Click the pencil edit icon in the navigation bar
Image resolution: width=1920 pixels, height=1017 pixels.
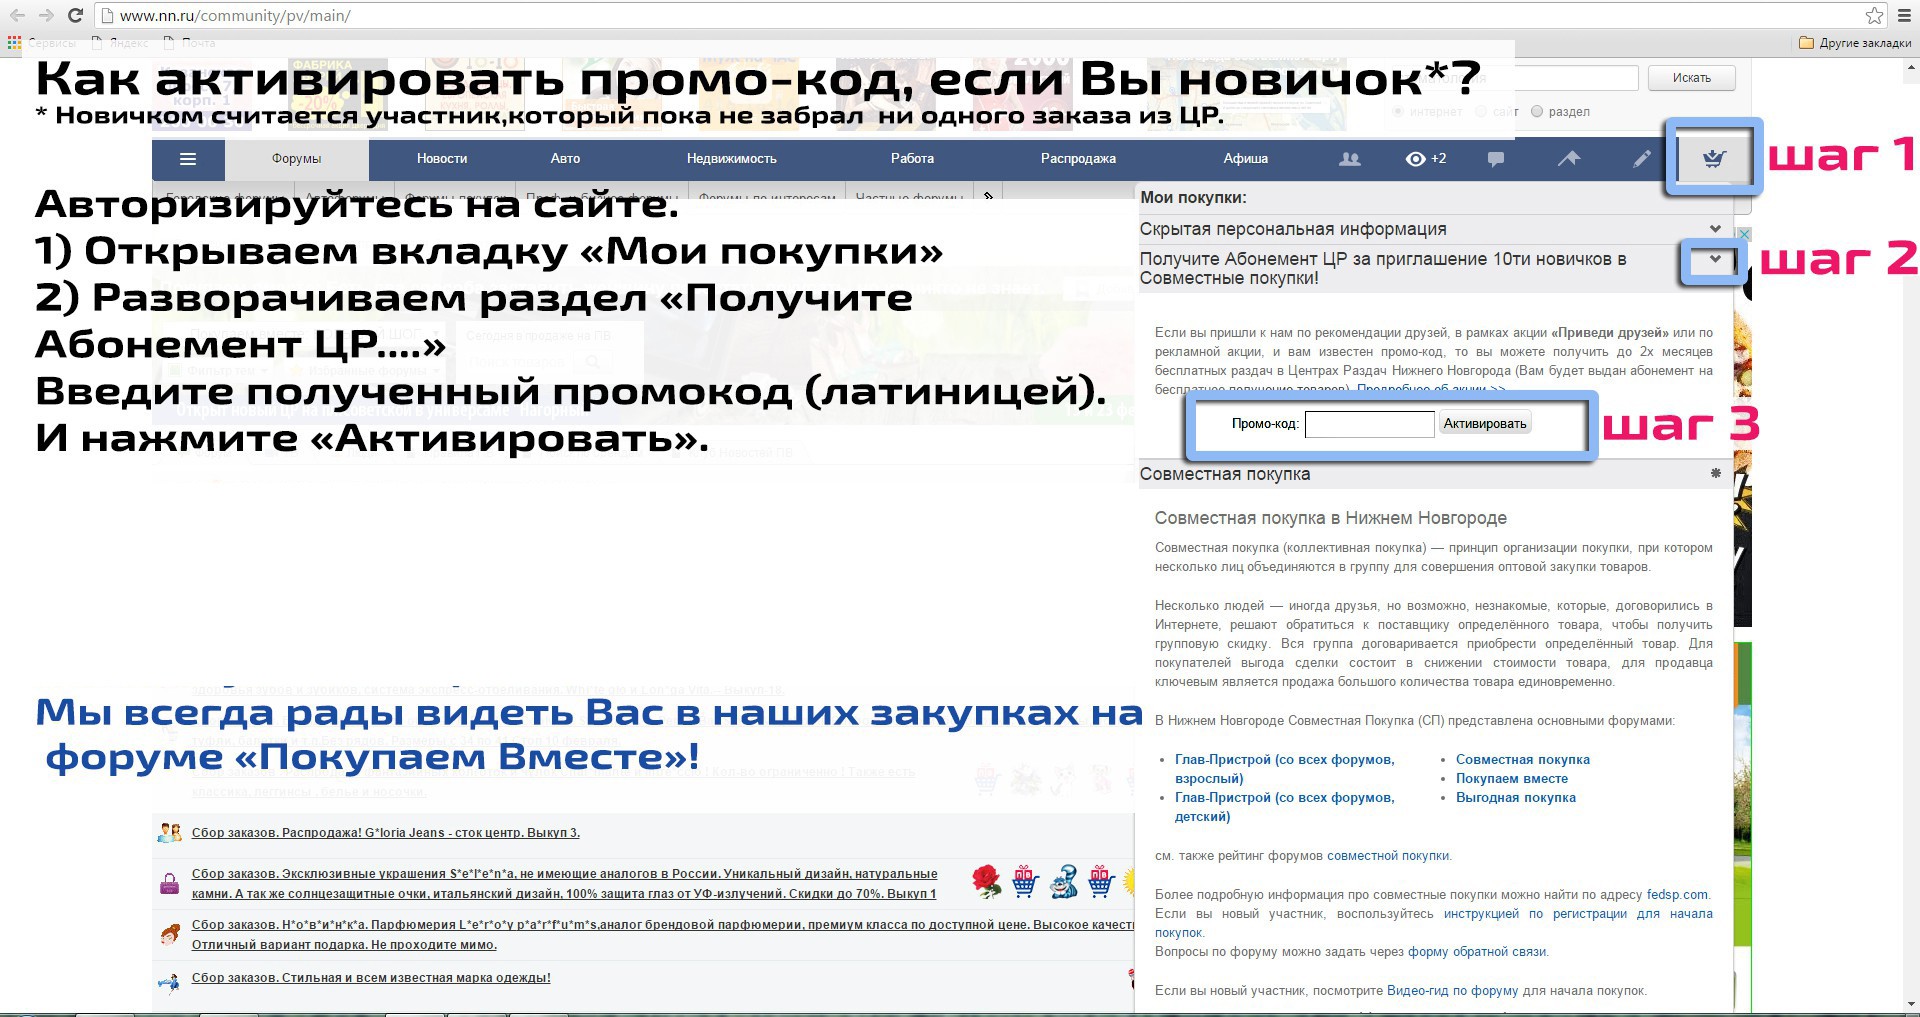[1642, 159]
